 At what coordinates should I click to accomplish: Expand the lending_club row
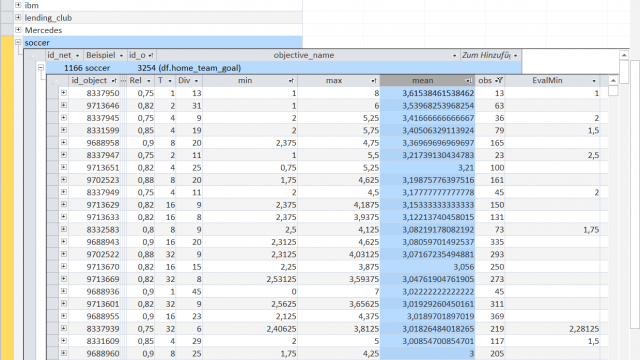[x=18, y=18]
